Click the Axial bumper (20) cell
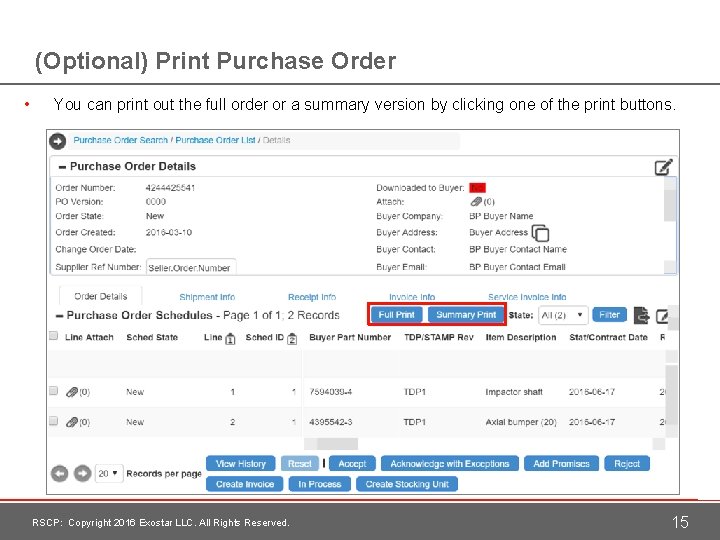 (521, 422)
